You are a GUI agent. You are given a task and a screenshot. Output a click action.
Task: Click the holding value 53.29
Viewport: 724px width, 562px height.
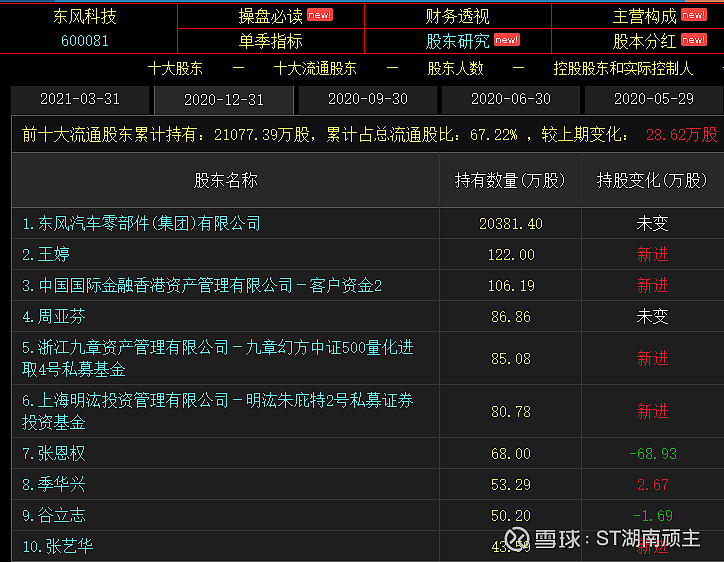[x=511, y=485]
